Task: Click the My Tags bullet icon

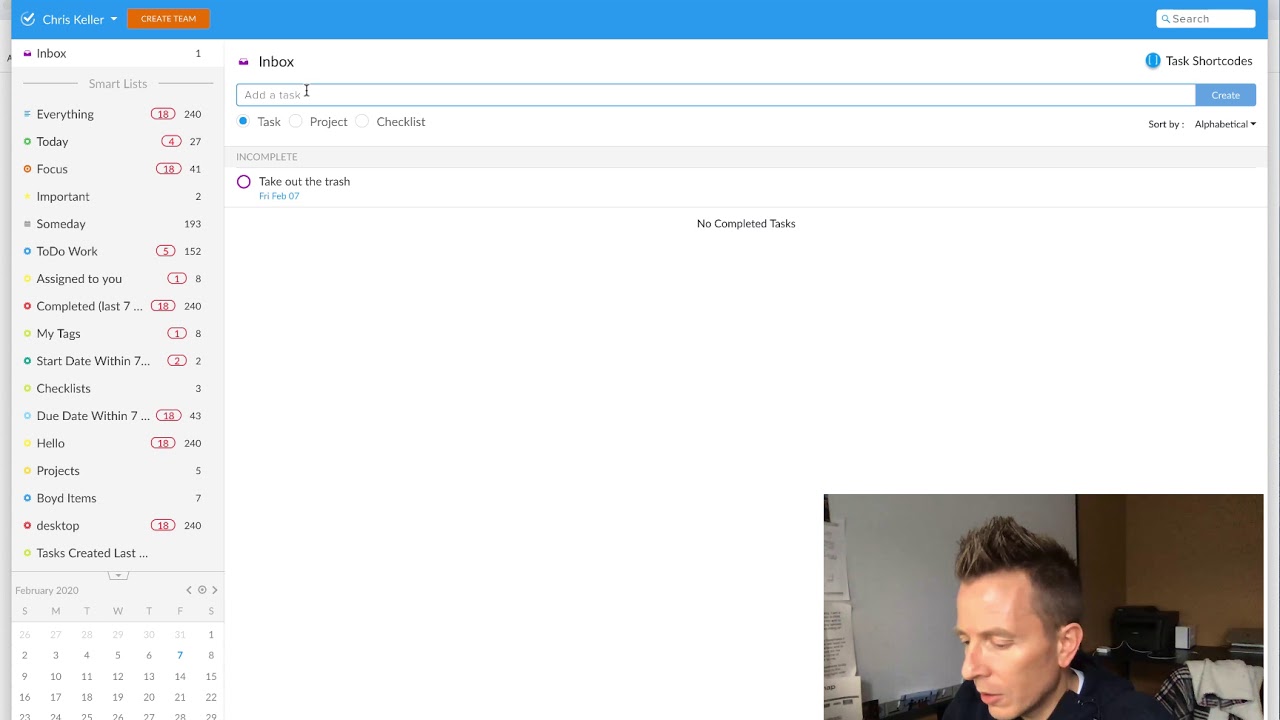Action: tap(27, 333)
